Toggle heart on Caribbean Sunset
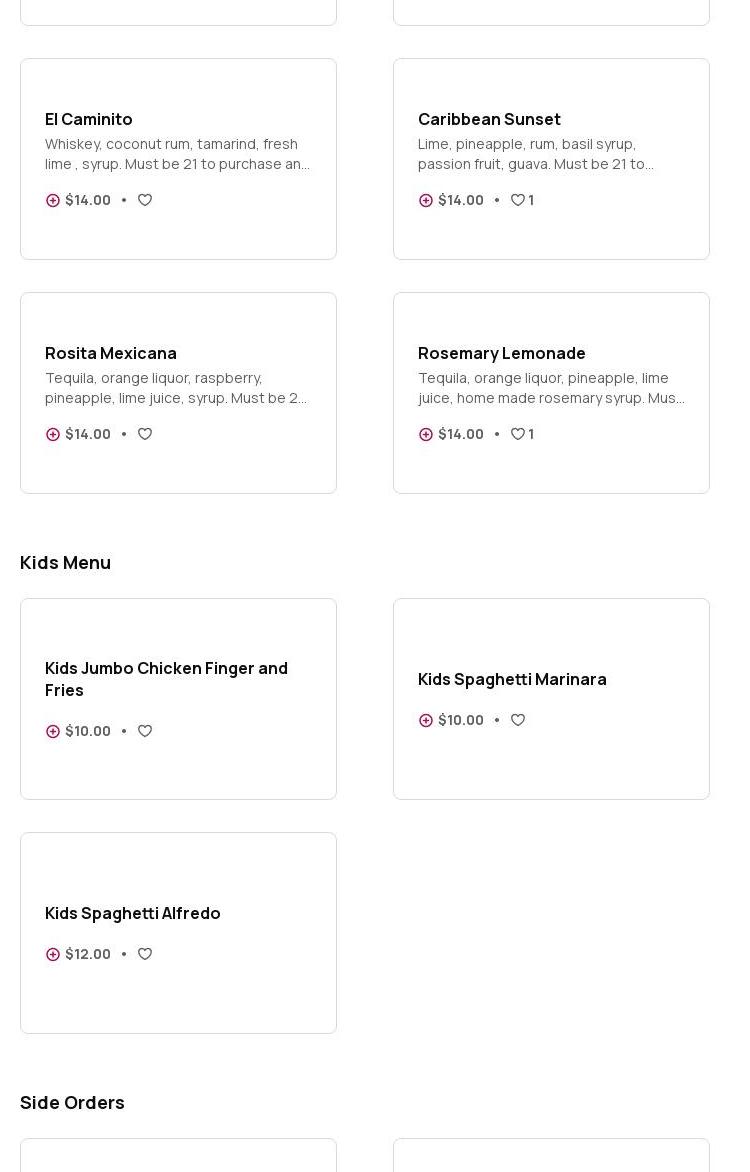The image size is (750, 1172). pyautogui.click(x=518, y=200)
